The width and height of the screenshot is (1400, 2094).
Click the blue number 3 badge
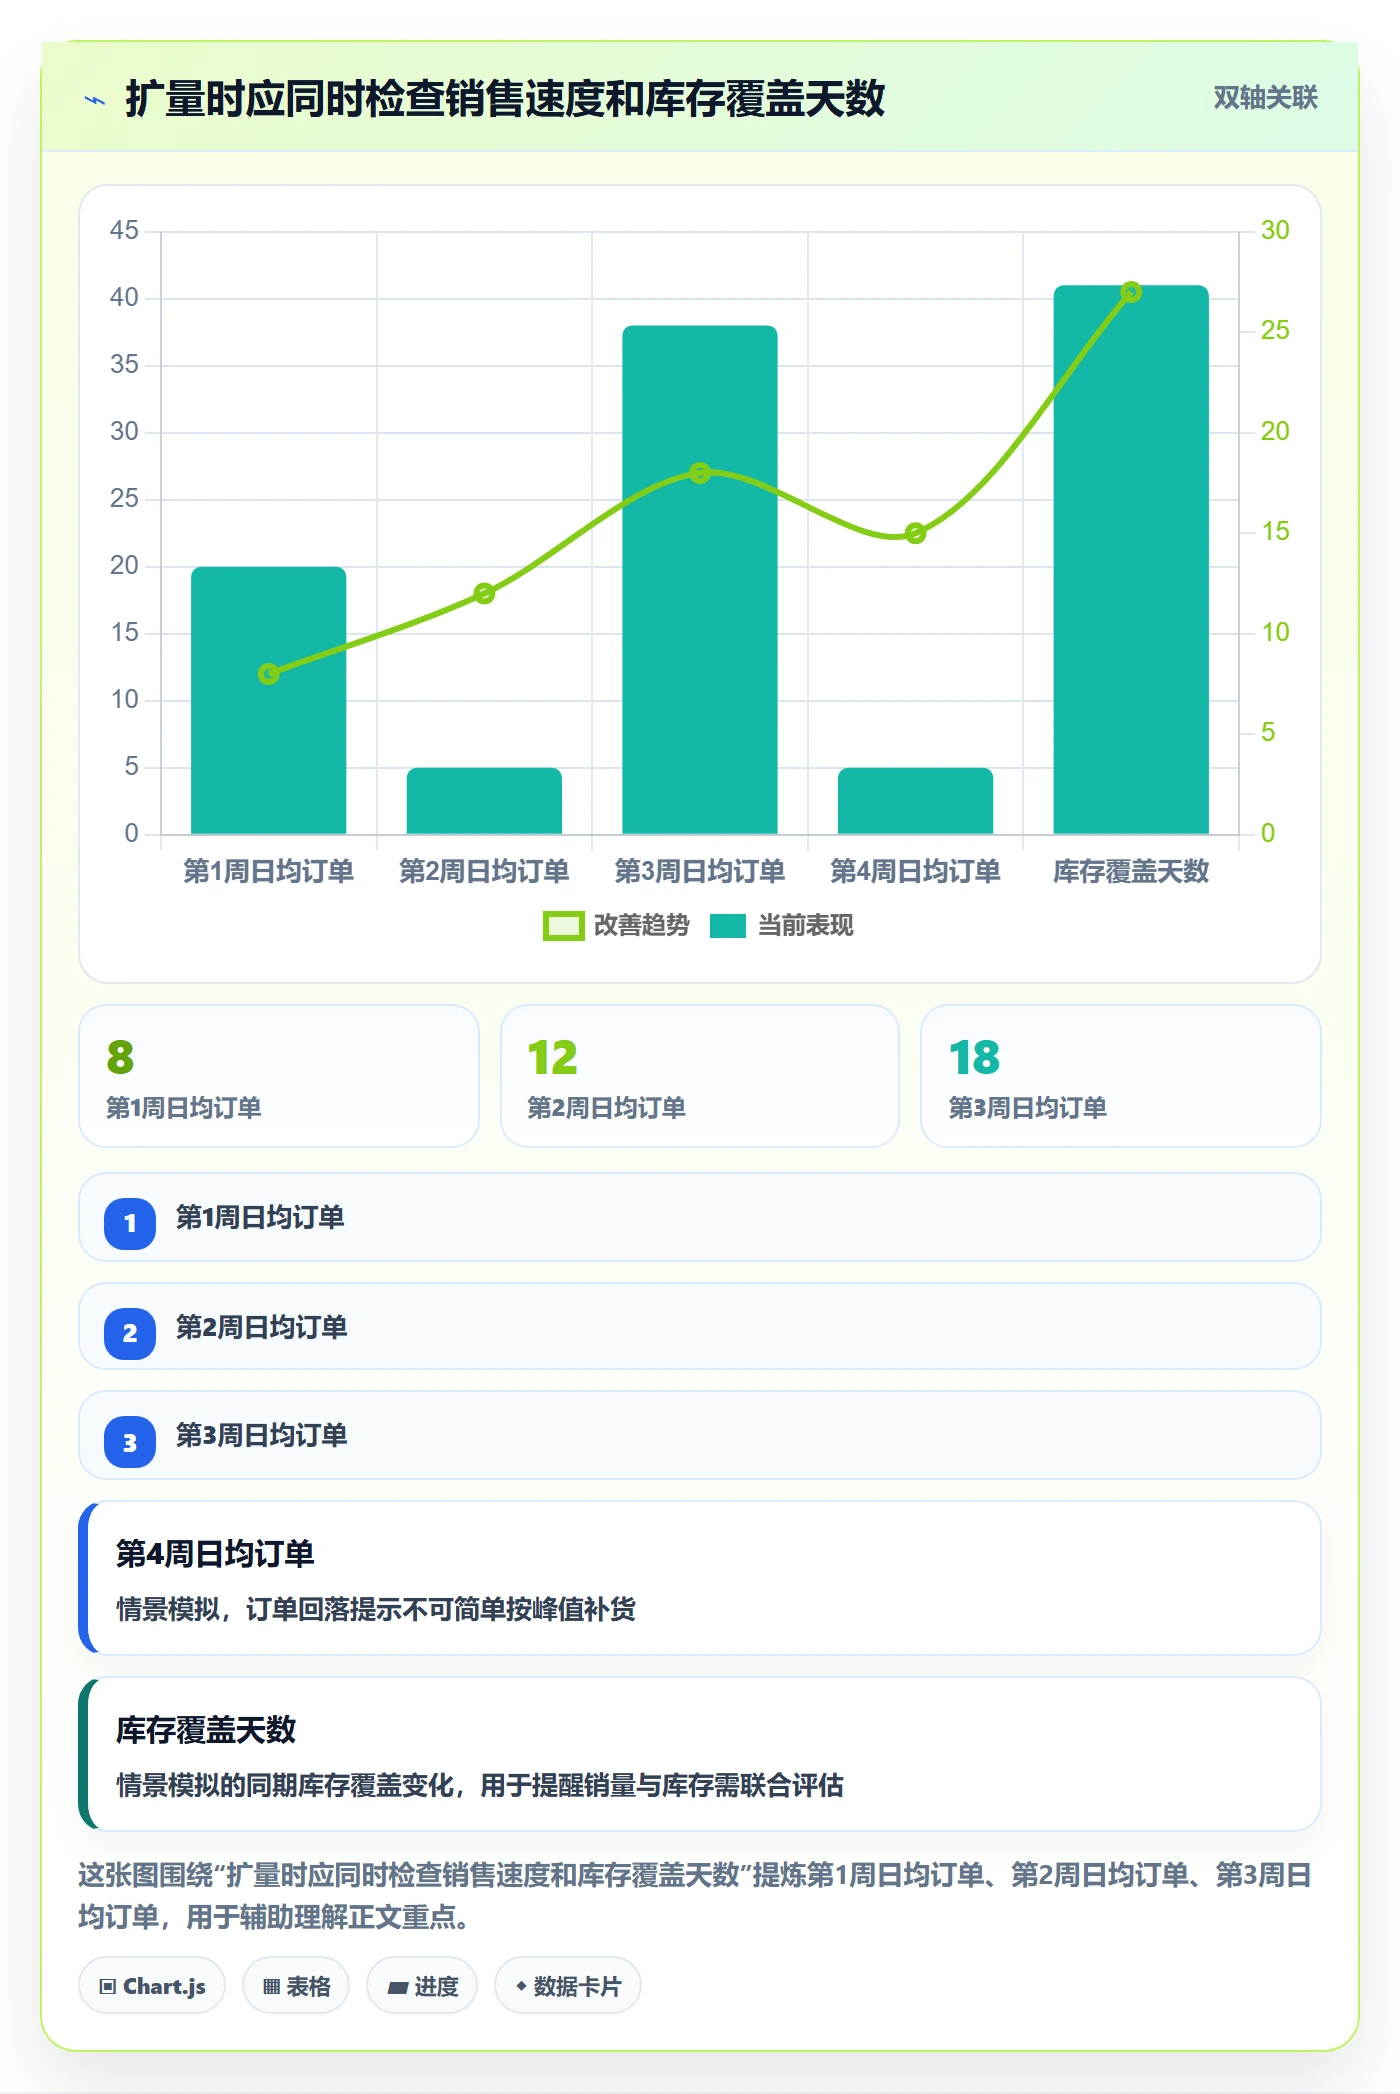130,1442
